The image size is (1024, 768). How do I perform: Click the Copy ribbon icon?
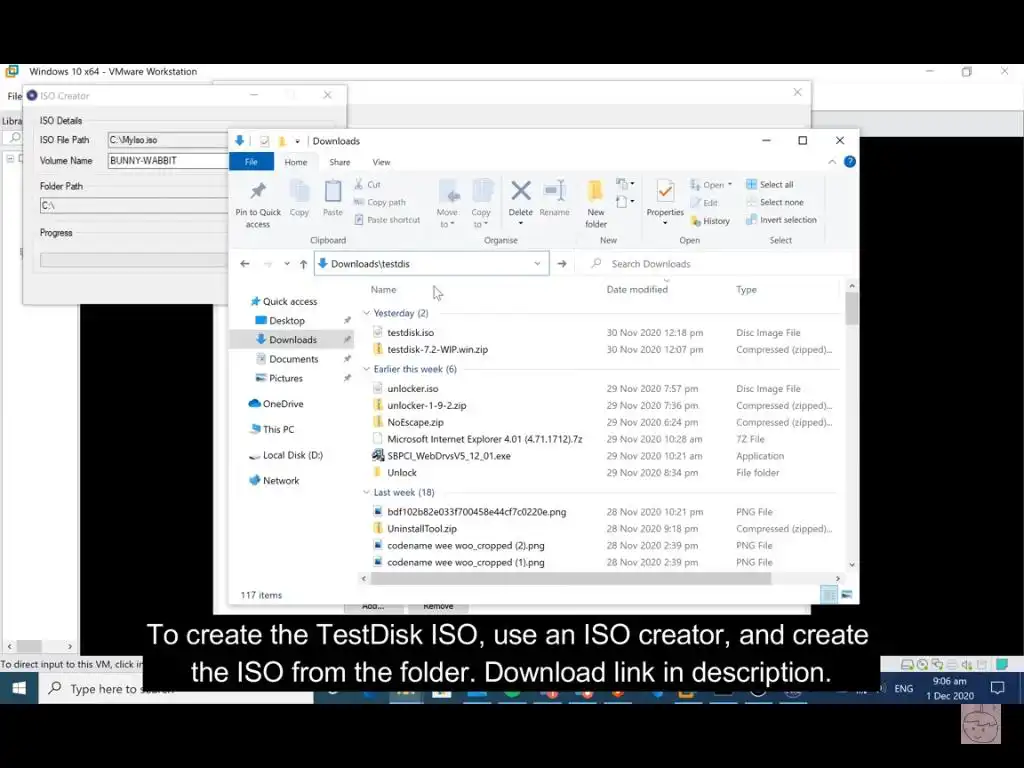299,192
